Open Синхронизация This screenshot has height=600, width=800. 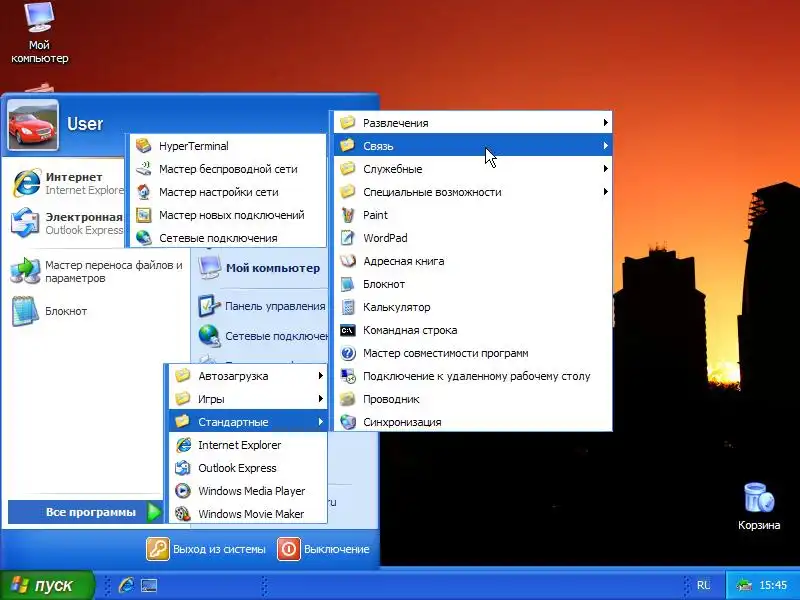[x=473, y=422]
